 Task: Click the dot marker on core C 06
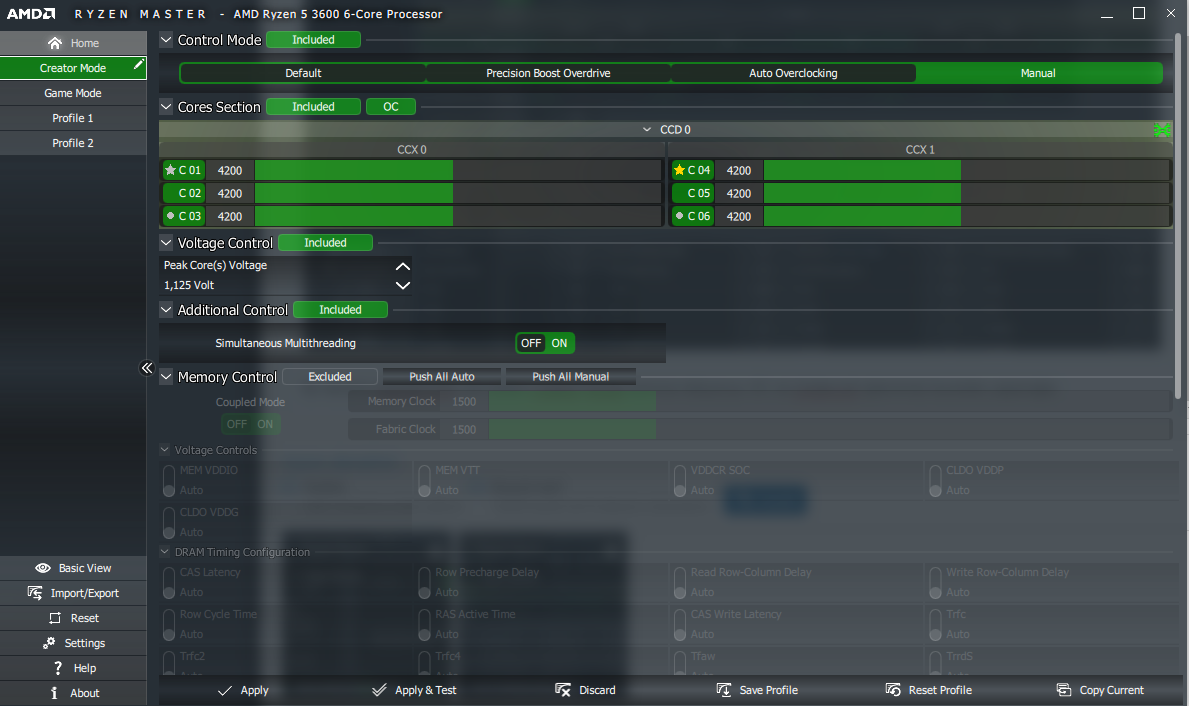[679, 216]
